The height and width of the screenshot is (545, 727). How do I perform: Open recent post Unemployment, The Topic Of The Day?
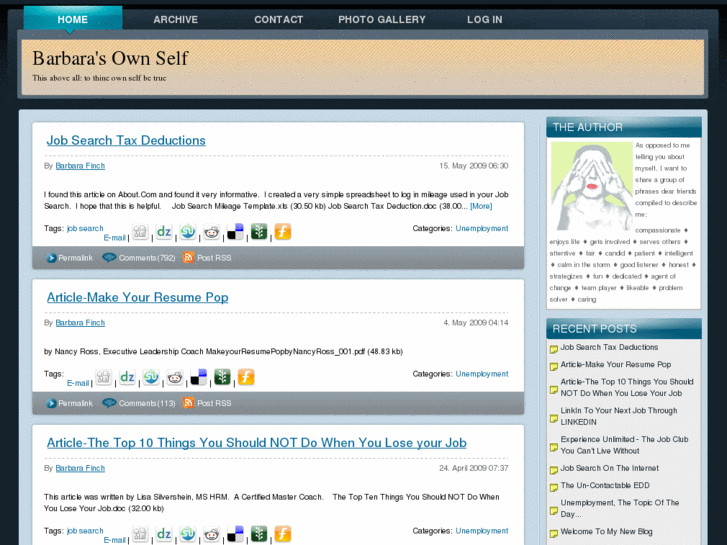(620, 508)
